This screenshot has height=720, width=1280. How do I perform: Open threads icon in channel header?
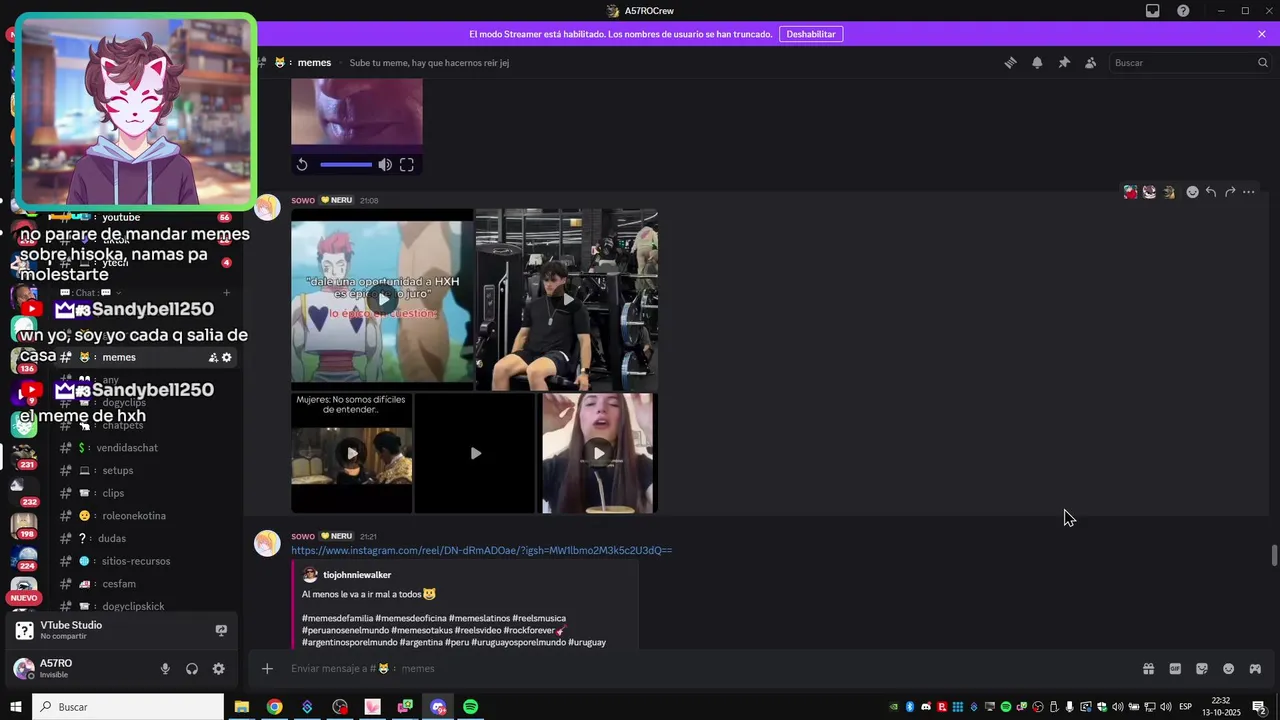pos(1010,62)
